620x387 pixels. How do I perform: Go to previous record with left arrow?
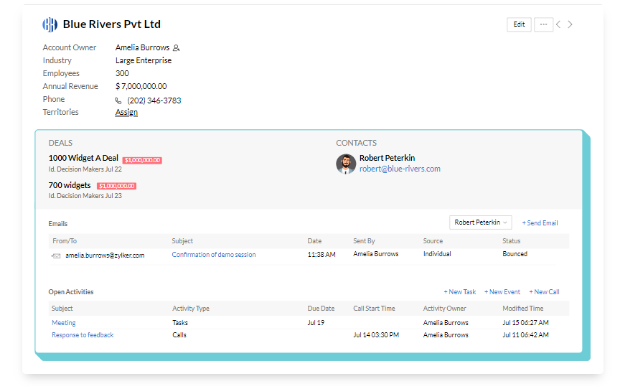click(558, 25)
